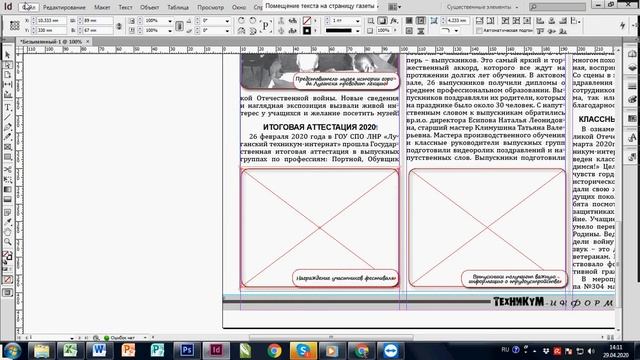Viewport: 640px width, 360px height.
Task: Click the drop shadow effect icon
Action: pos(382,20)
